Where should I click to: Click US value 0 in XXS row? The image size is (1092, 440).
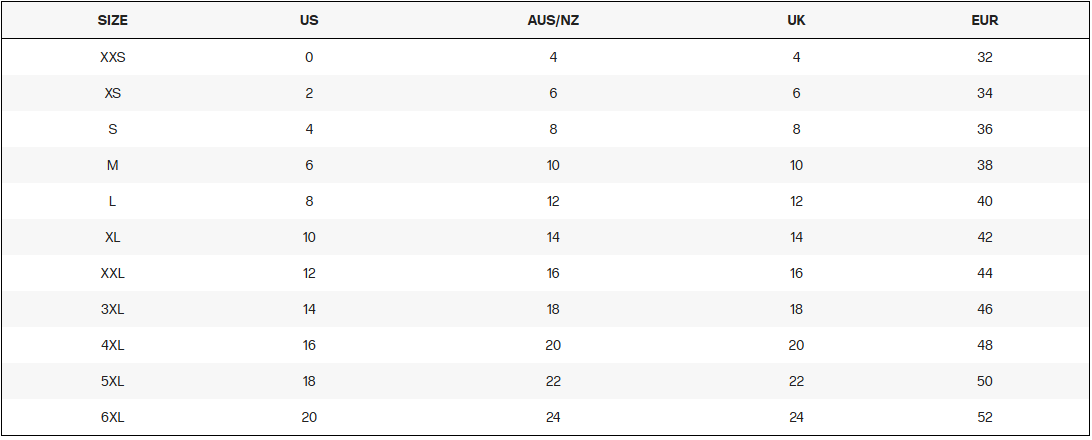tap(309, 57)
